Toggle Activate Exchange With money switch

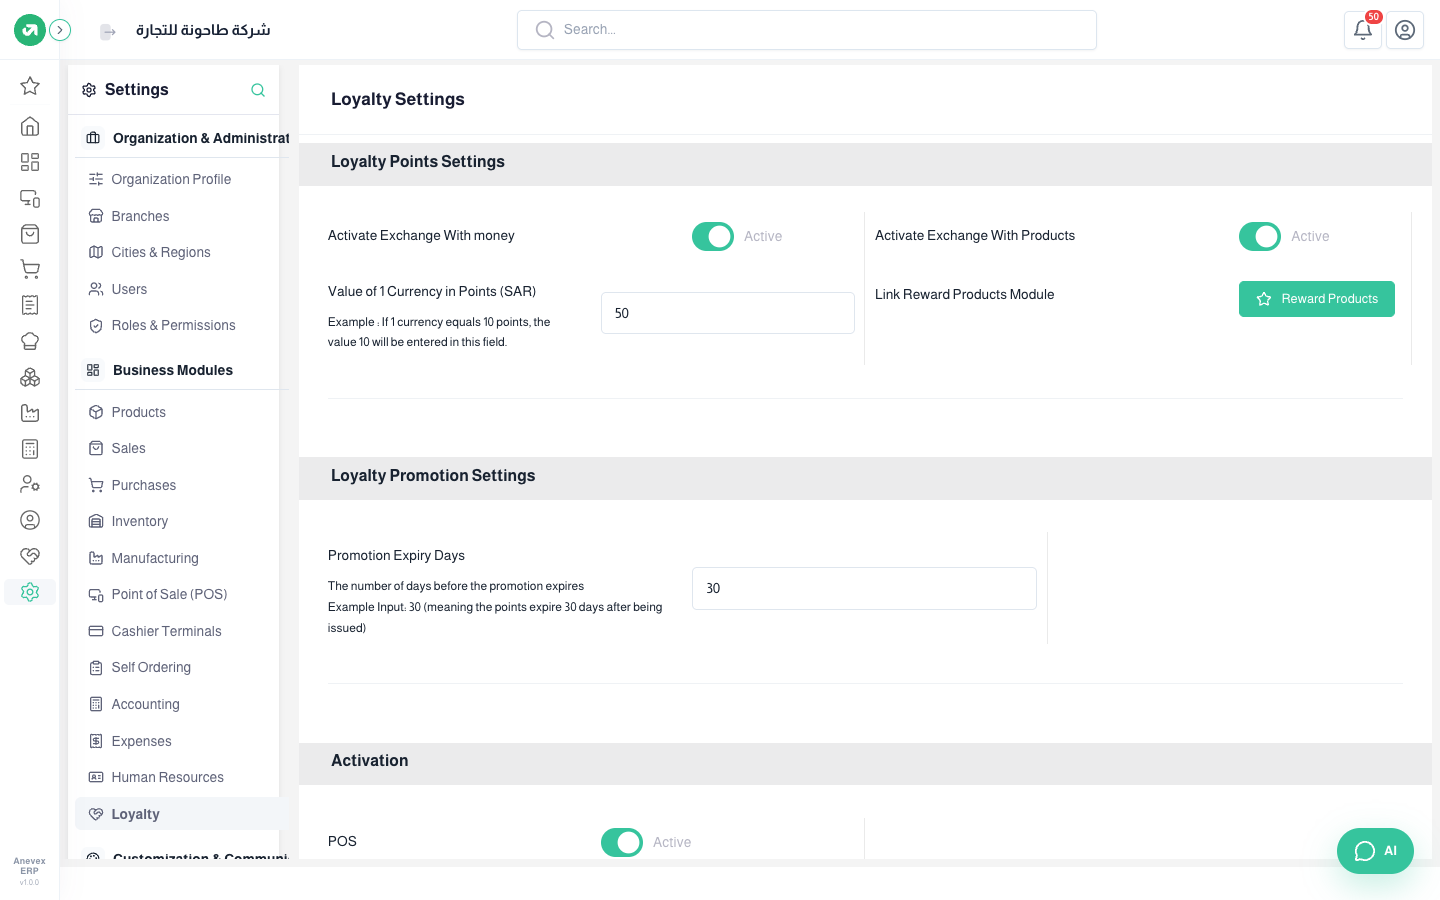(713, 236)
